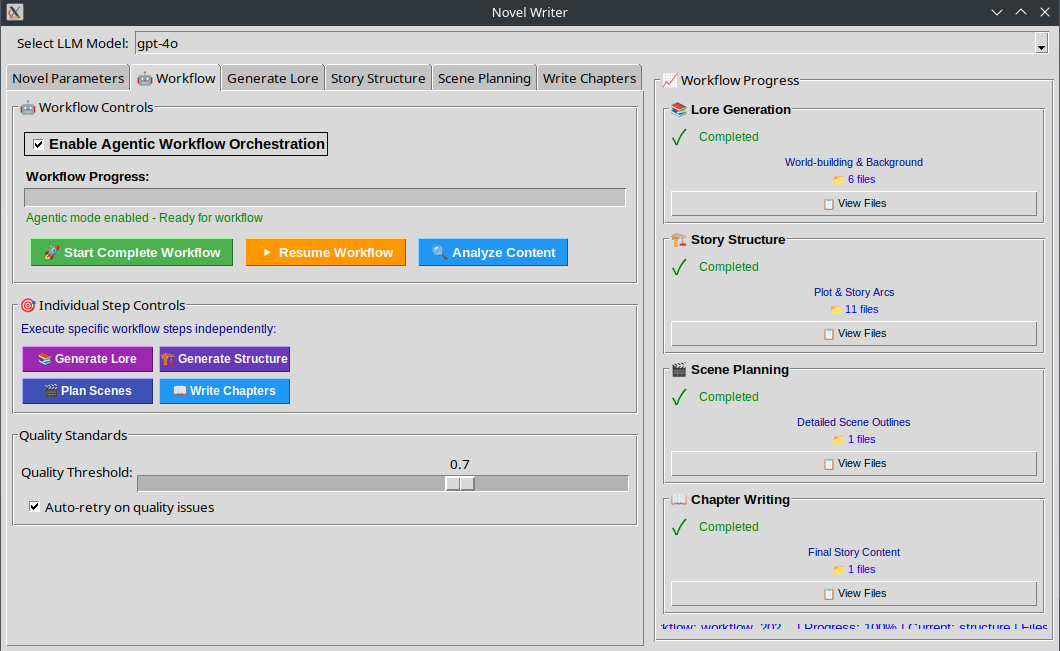Image resolution: width=1060 pixels, height=651 pixels.
Task: Click the 6 files count text
Action: pyautogui.click(x=862, y=180)
